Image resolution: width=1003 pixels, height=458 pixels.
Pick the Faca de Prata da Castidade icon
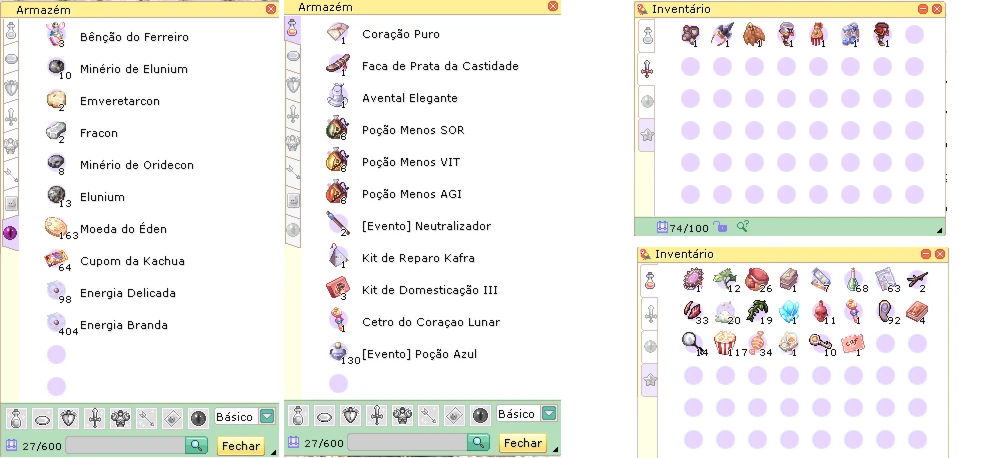click(337, 64)
